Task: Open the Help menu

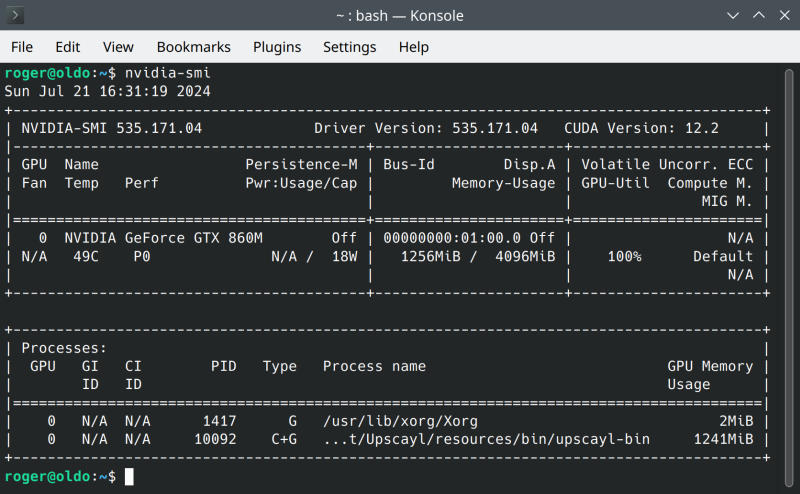Action: pyautogui.click(x=413, y=47)
